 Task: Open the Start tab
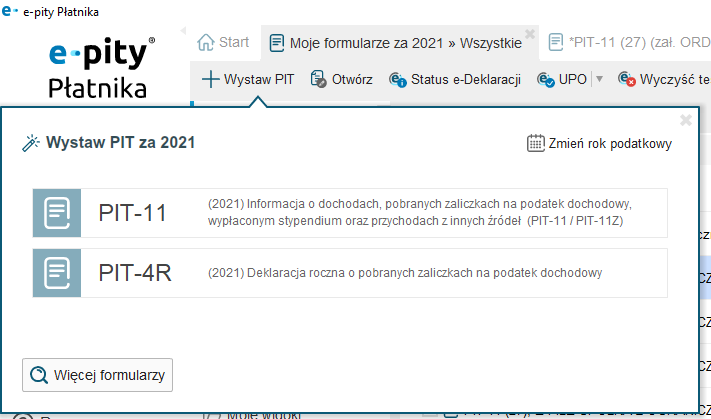pyautogui.click(x=224, y=42)
